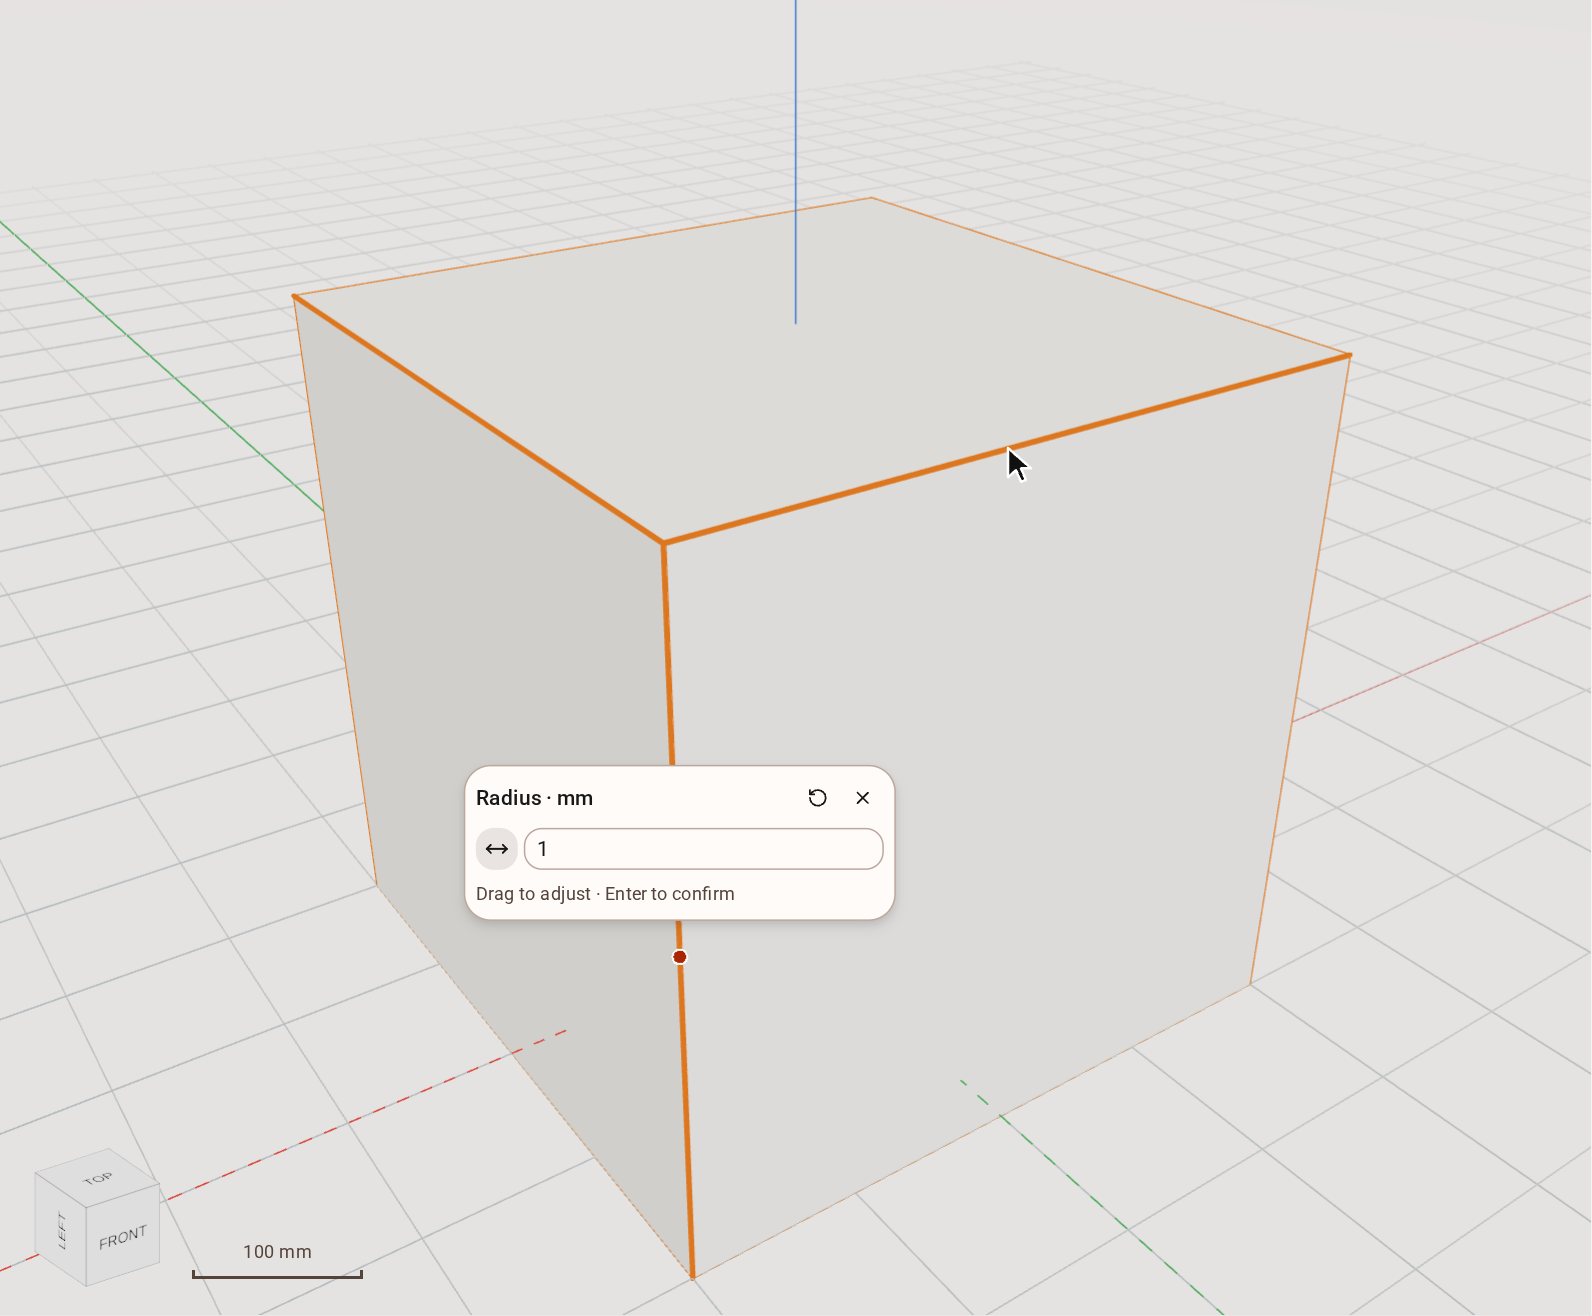Click the horizontal drag-adjust arrows icon
Image resolution: width=1592 pixels, height=1316 pixels.
[497, 849]
